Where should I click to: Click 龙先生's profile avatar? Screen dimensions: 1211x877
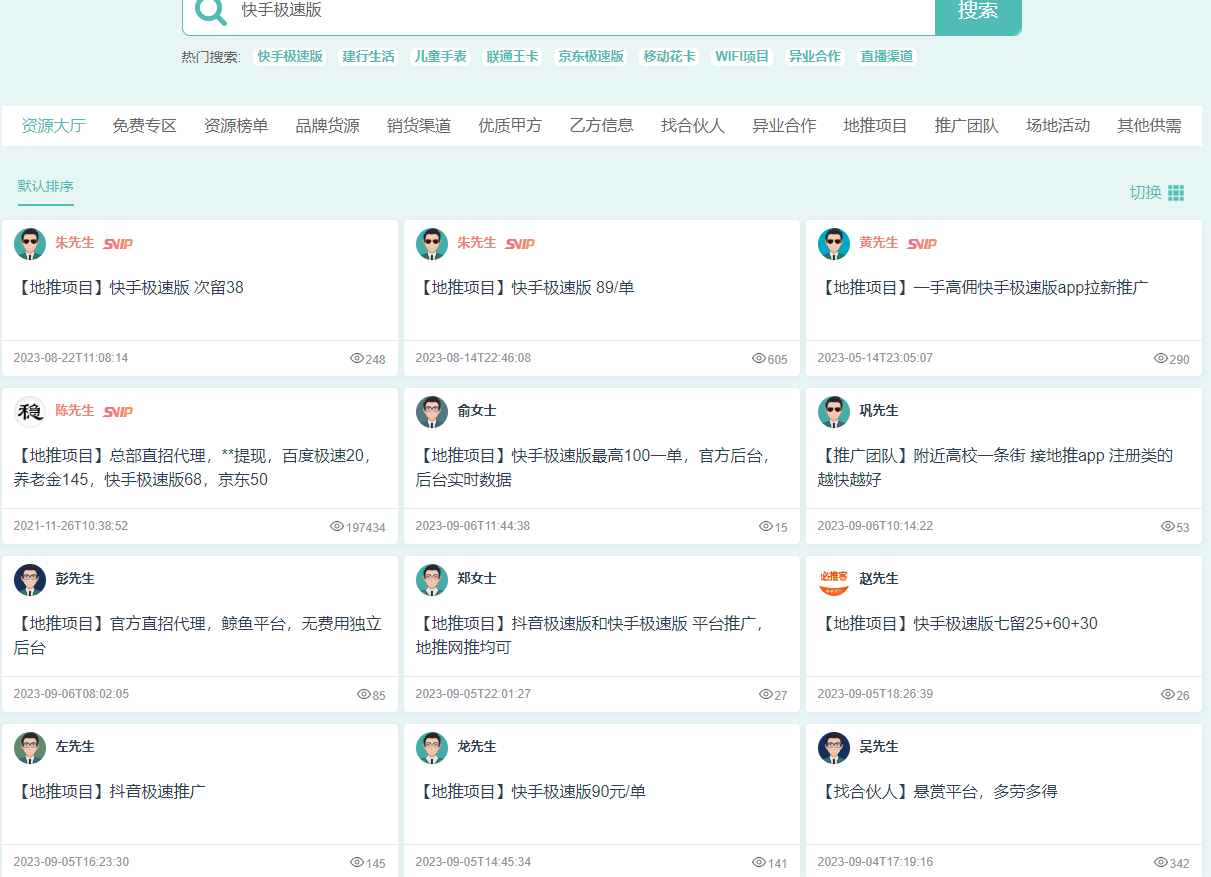432,748
